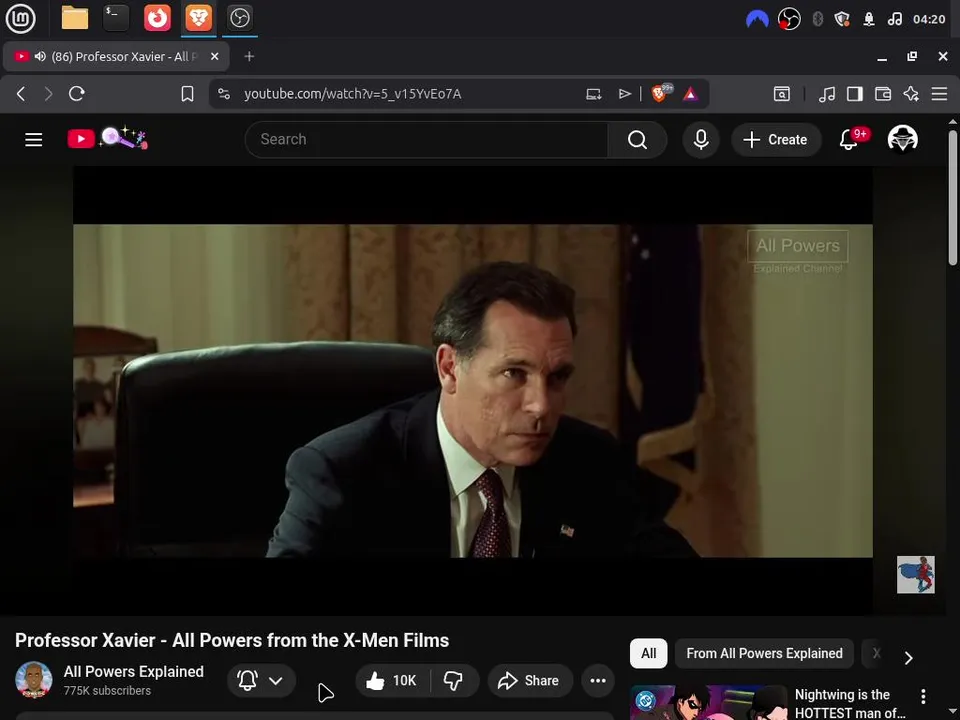Image resolution: width=960 pixels, height=720 pixels.
Task: Open the account avatar menu
Action: click(x=902, y=139)
